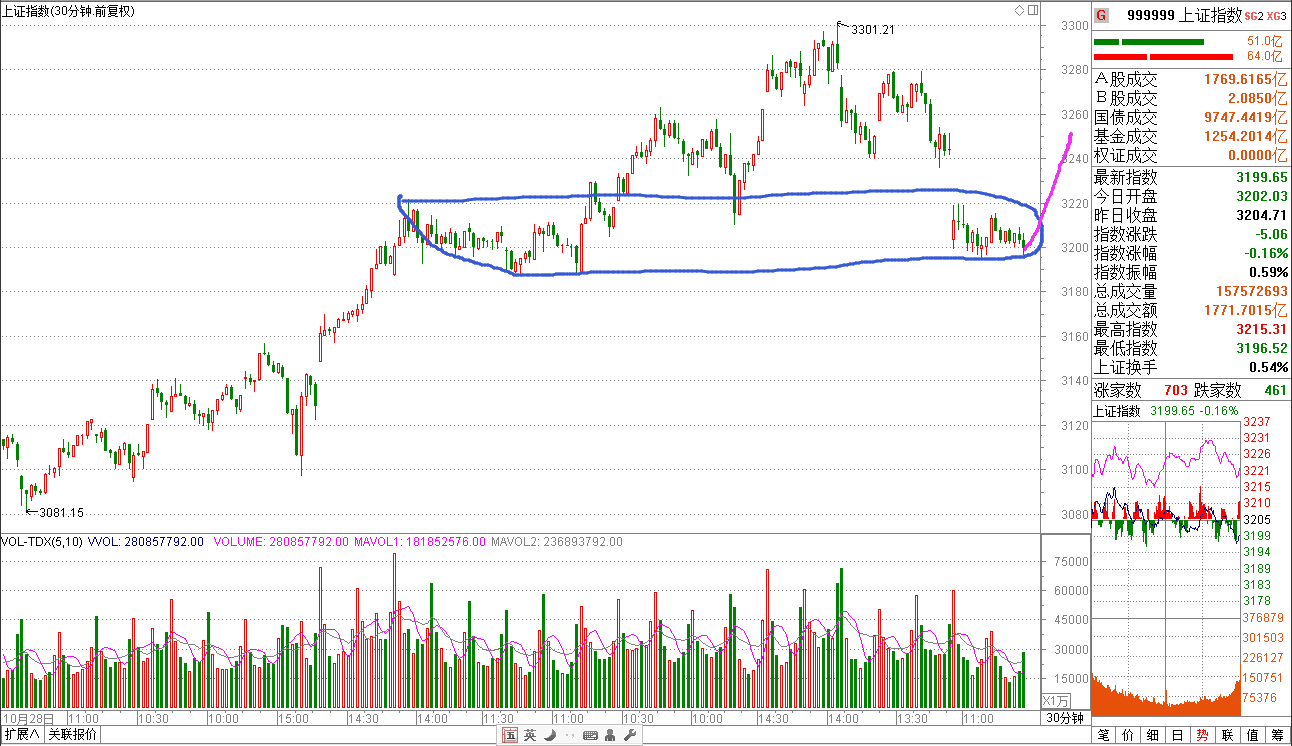Screen dimensions: 1292x746
Task: Click the diamond icon at chart top-right
Action: pos(1019,10)
